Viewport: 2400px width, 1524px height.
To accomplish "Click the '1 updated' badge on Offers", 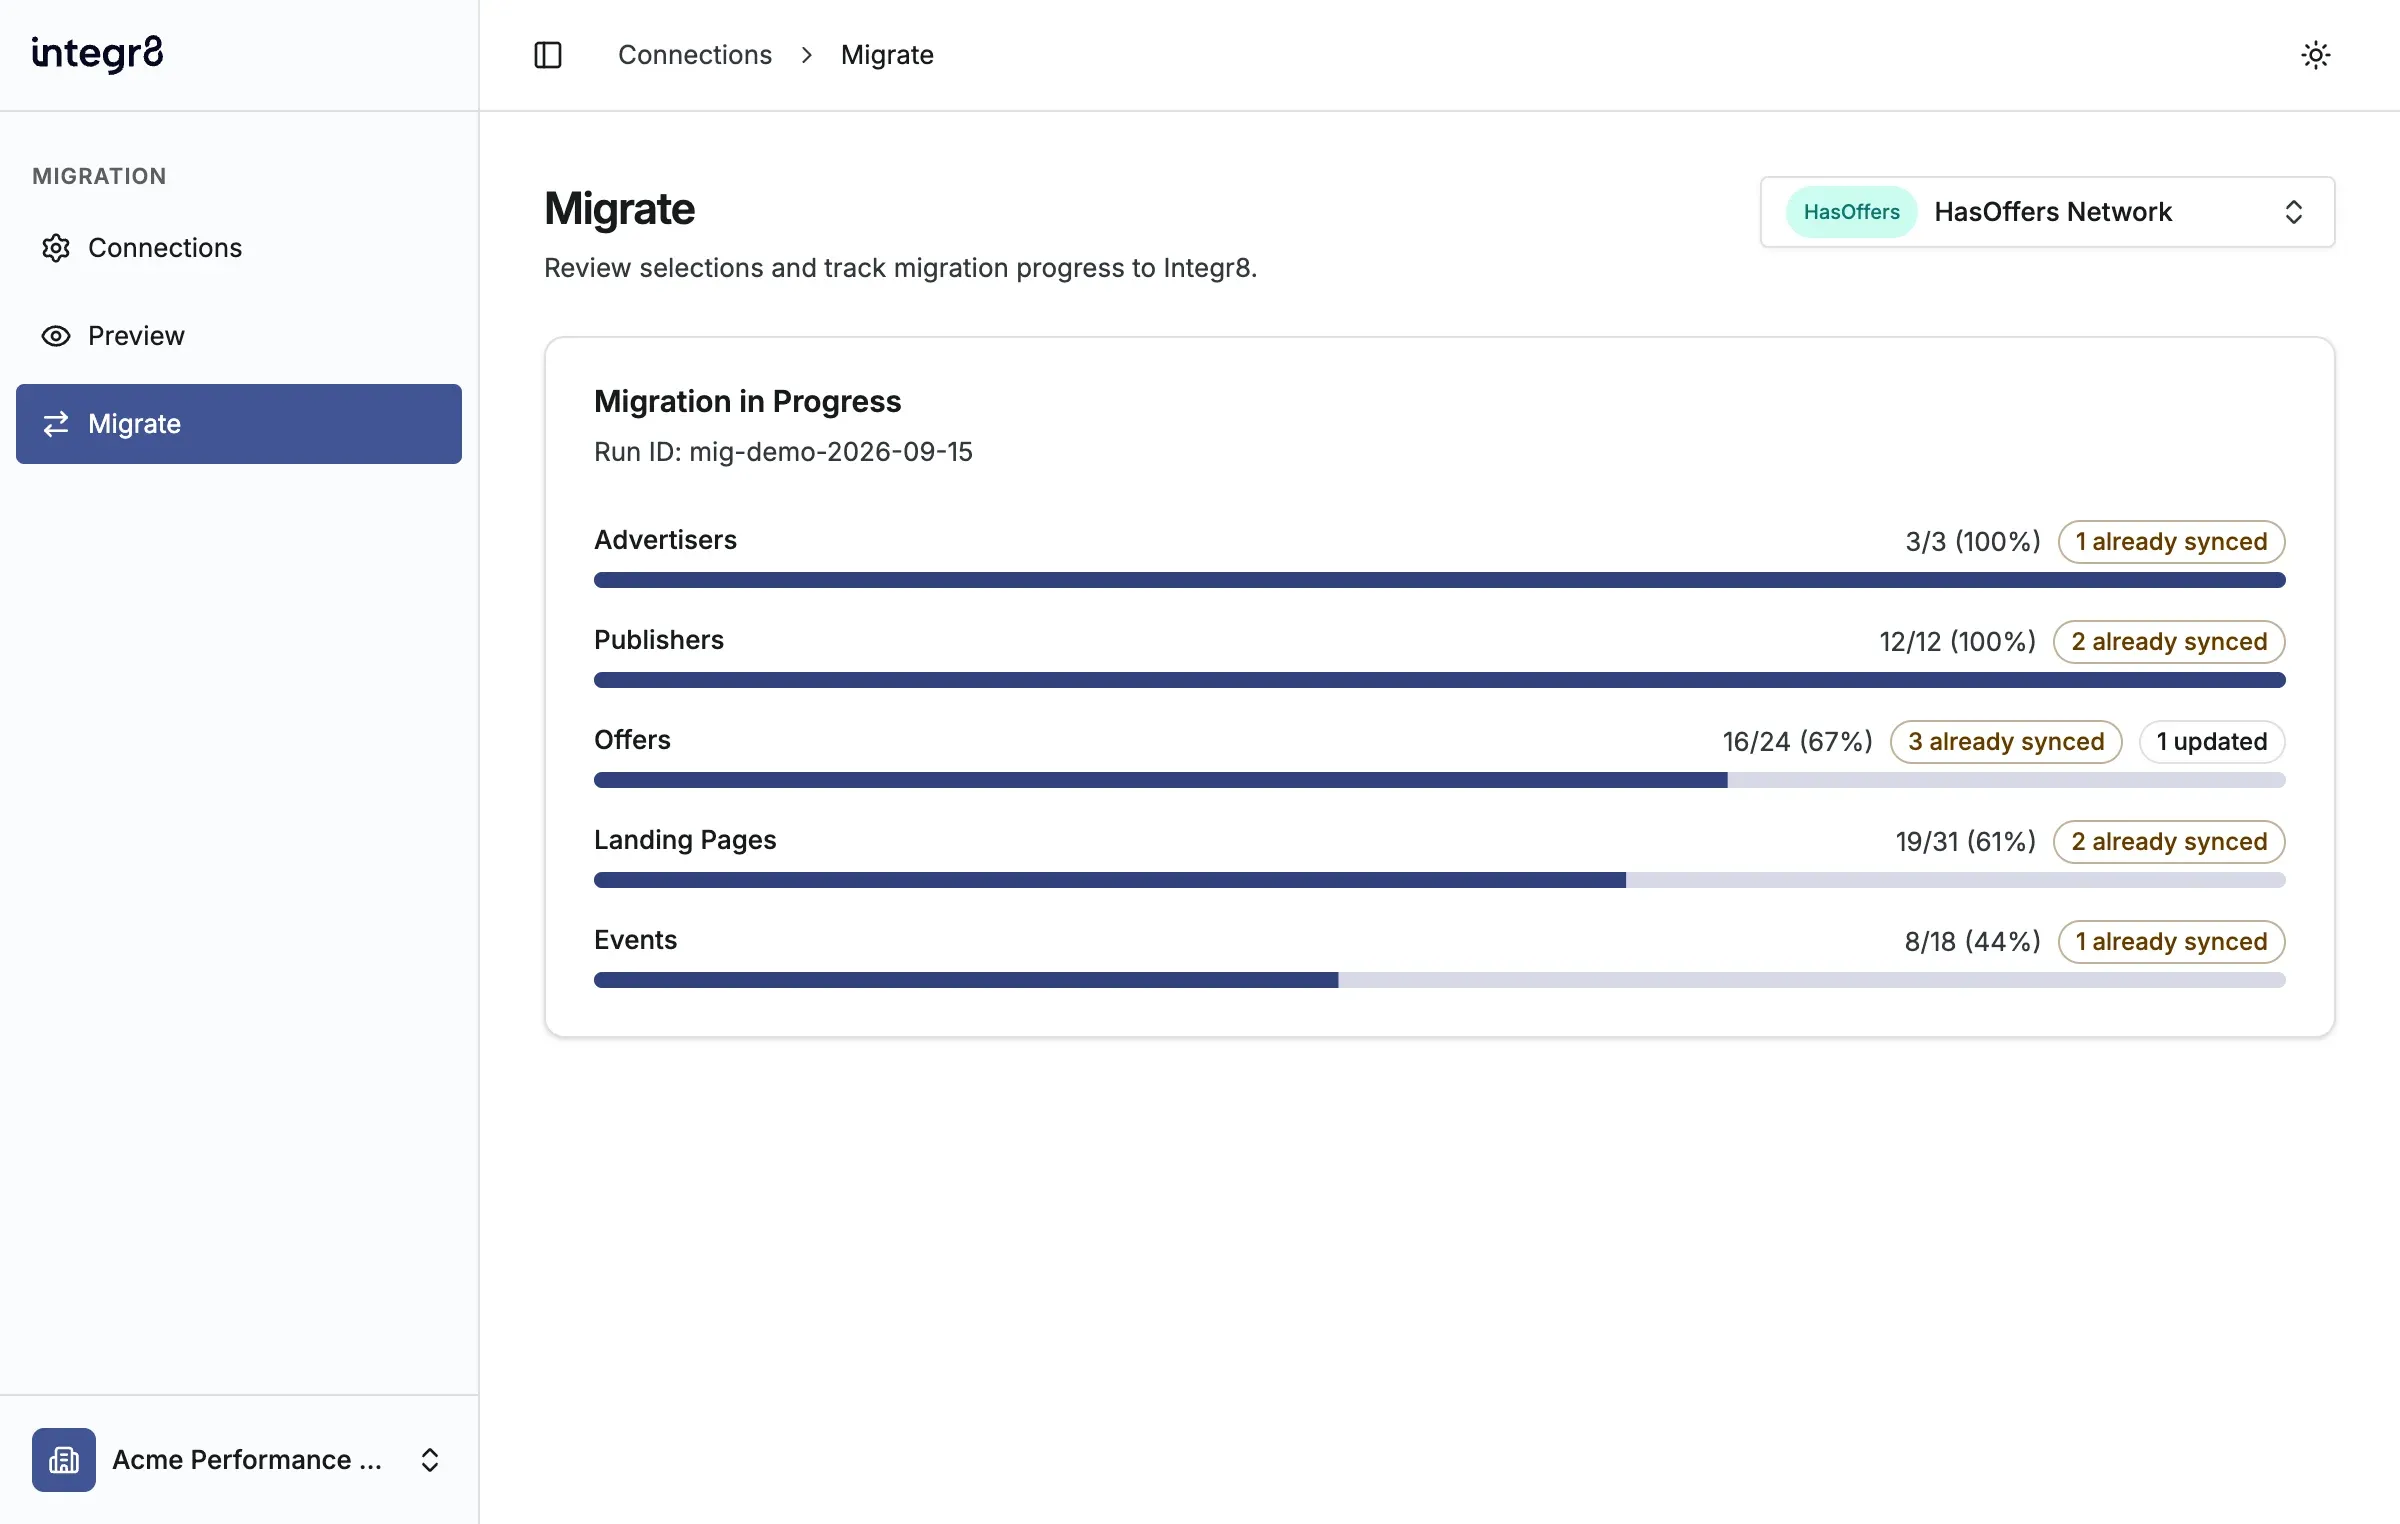I will (2212, 742).
